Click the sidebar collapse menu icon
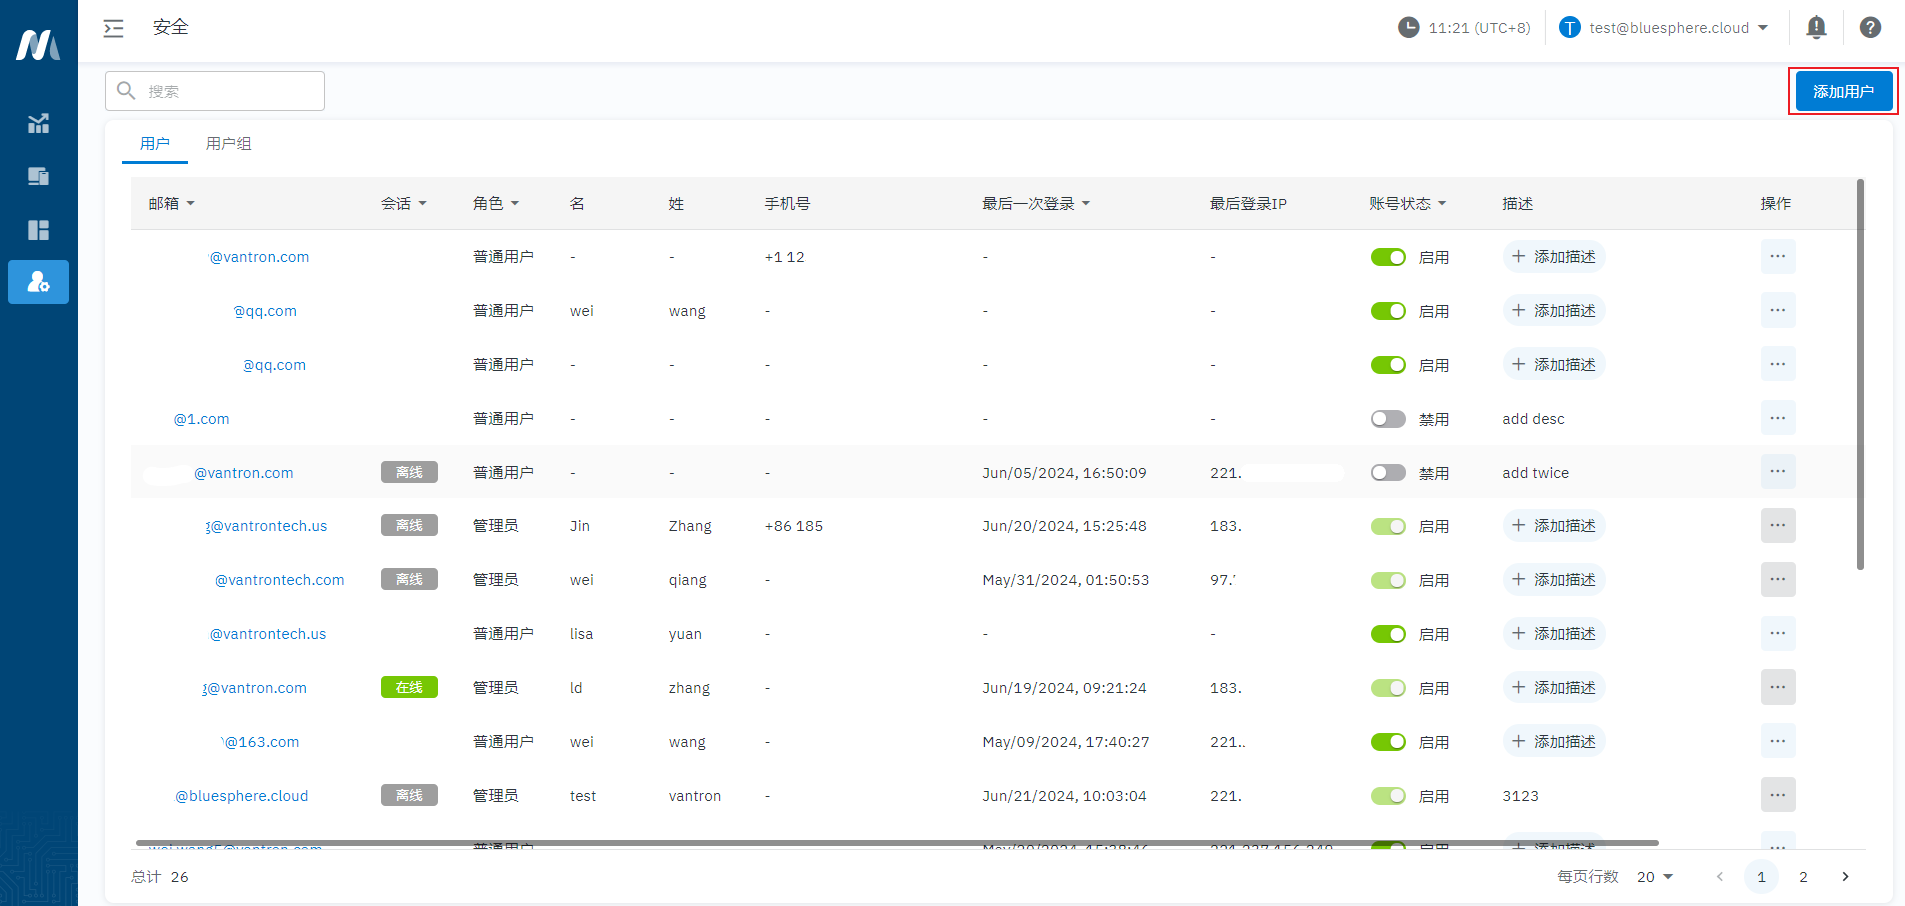 pyautogui.click(x=114, y=28)
